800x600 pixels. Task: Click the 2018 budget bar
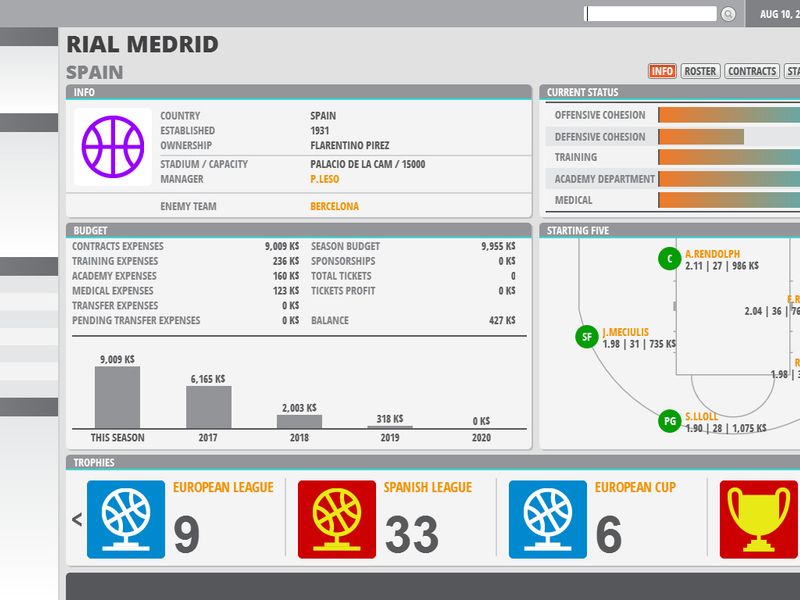(299, 421)
